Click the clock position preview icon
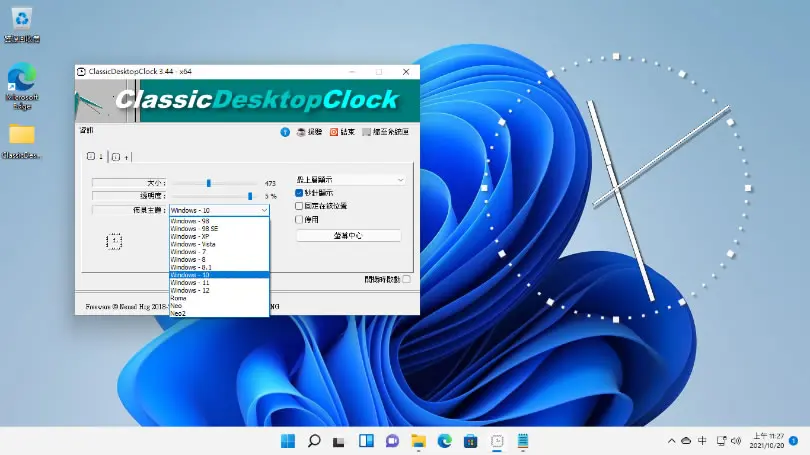Image resolution: width=810 pixels, height=455 pixels. click(x=114, y=241)
